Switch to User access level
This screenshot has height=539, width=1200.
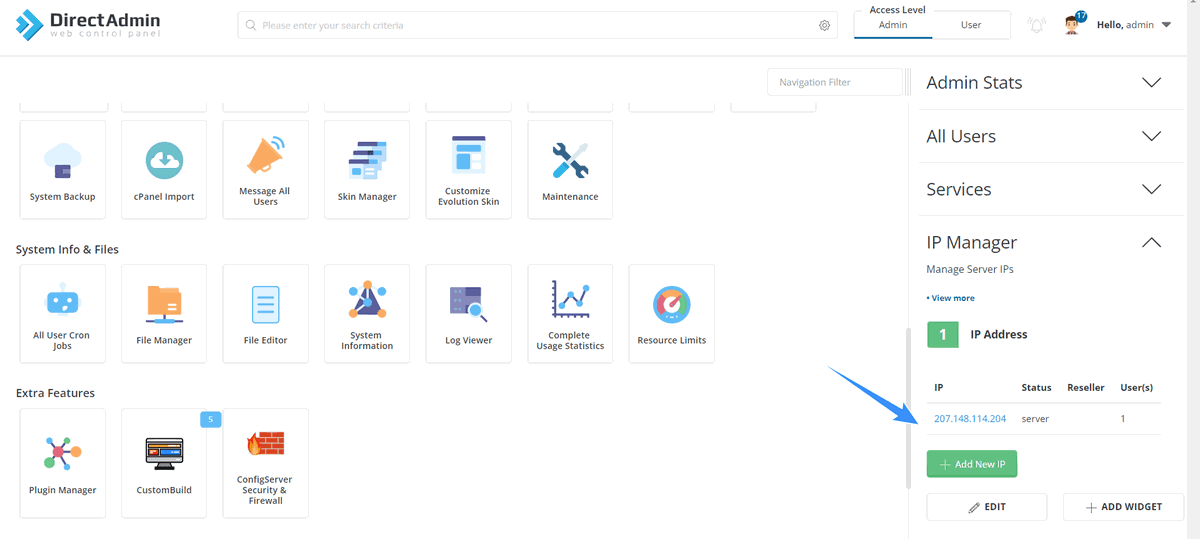971,25
